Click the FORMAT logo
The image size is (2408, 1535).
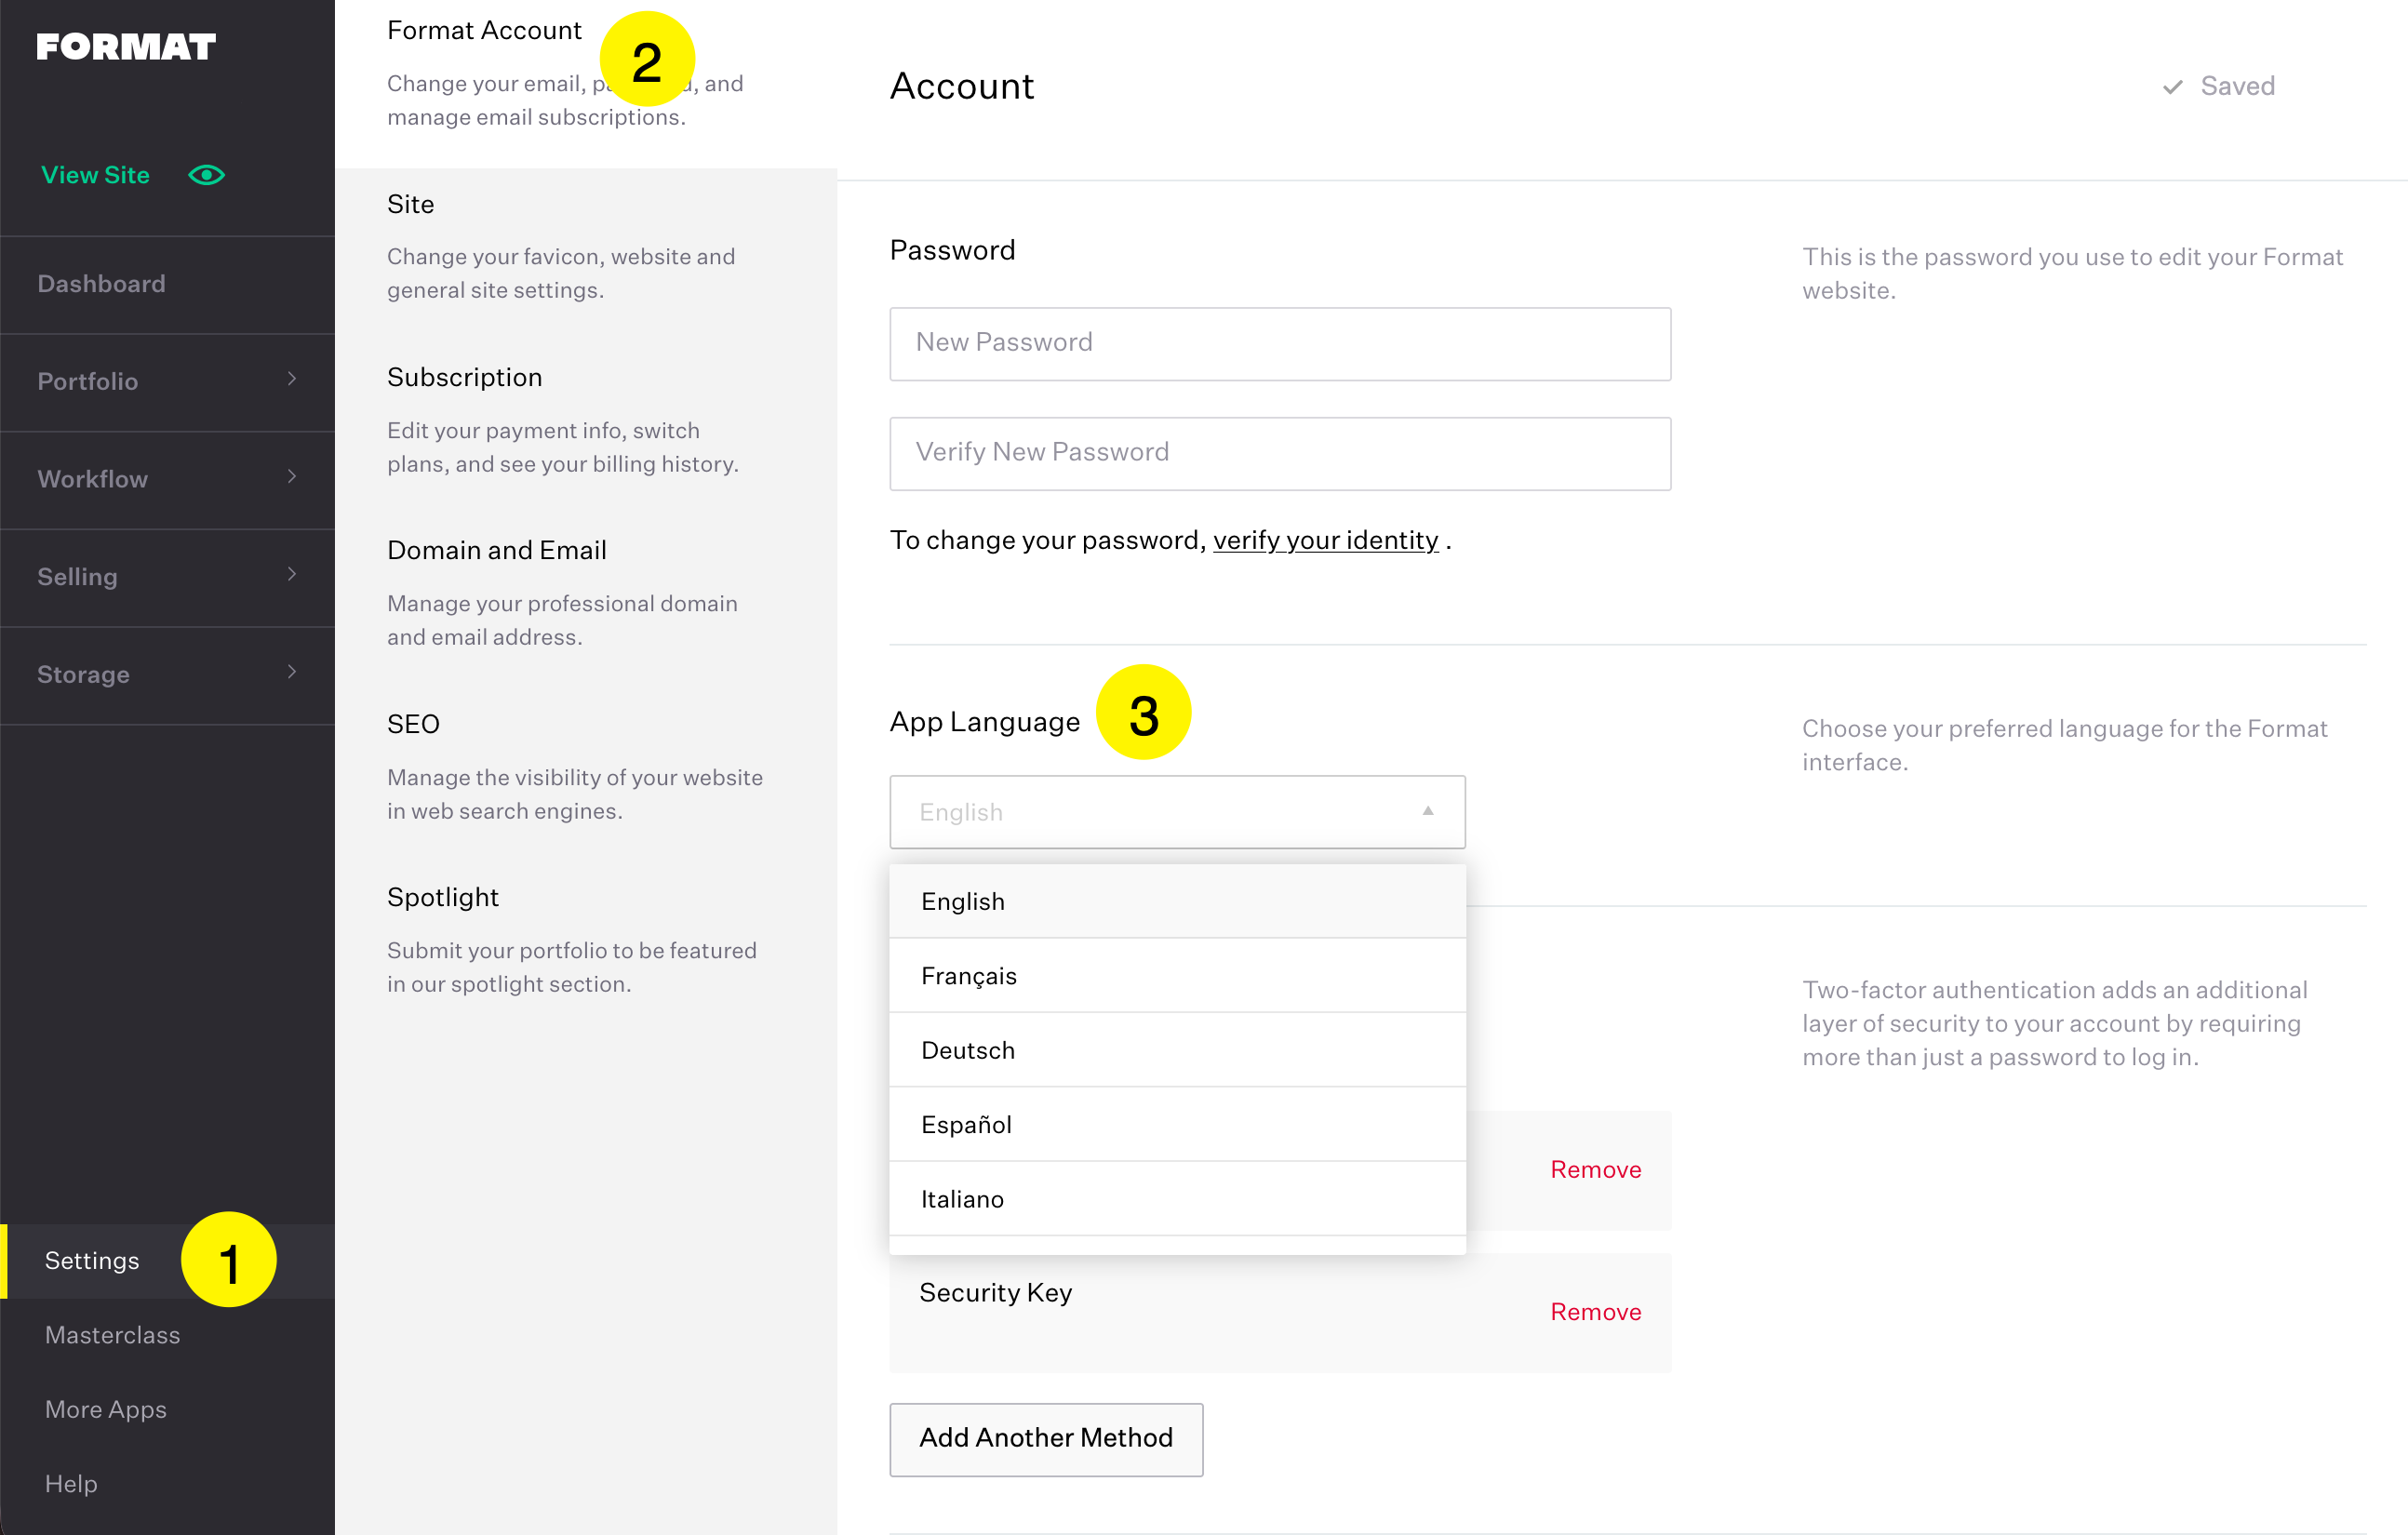tap(126, 47)
